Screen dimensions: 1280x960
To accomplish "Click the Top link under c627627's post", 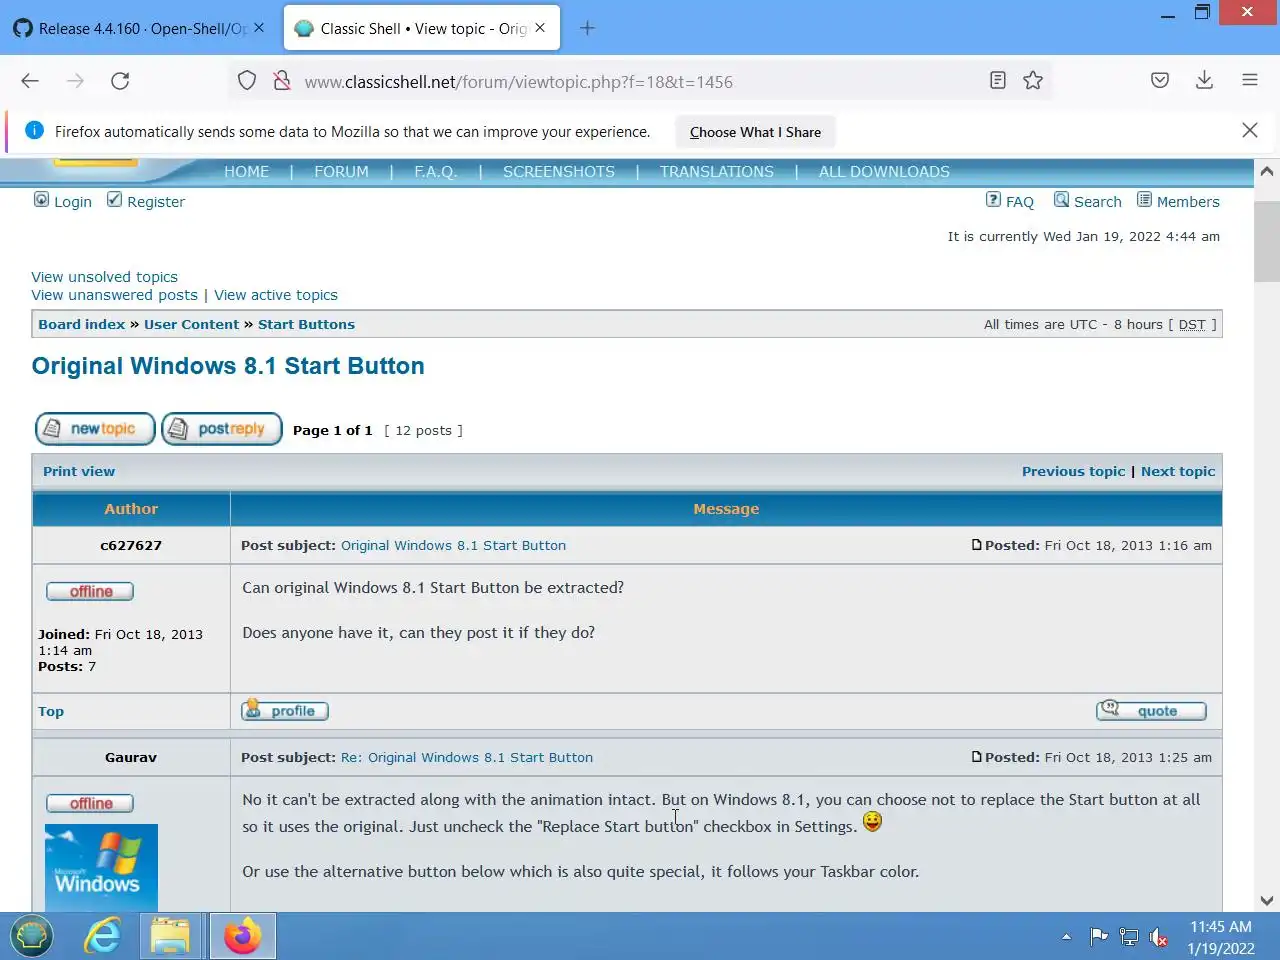I will pos(51,711).
